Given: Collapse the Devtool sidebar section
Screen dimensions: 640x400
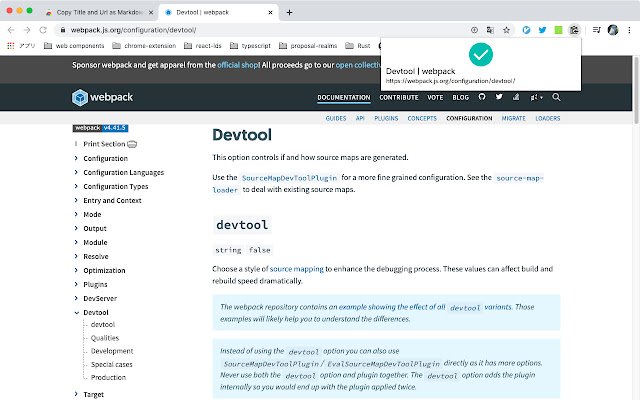Looking at the screenshot, I should pos(76,313).
